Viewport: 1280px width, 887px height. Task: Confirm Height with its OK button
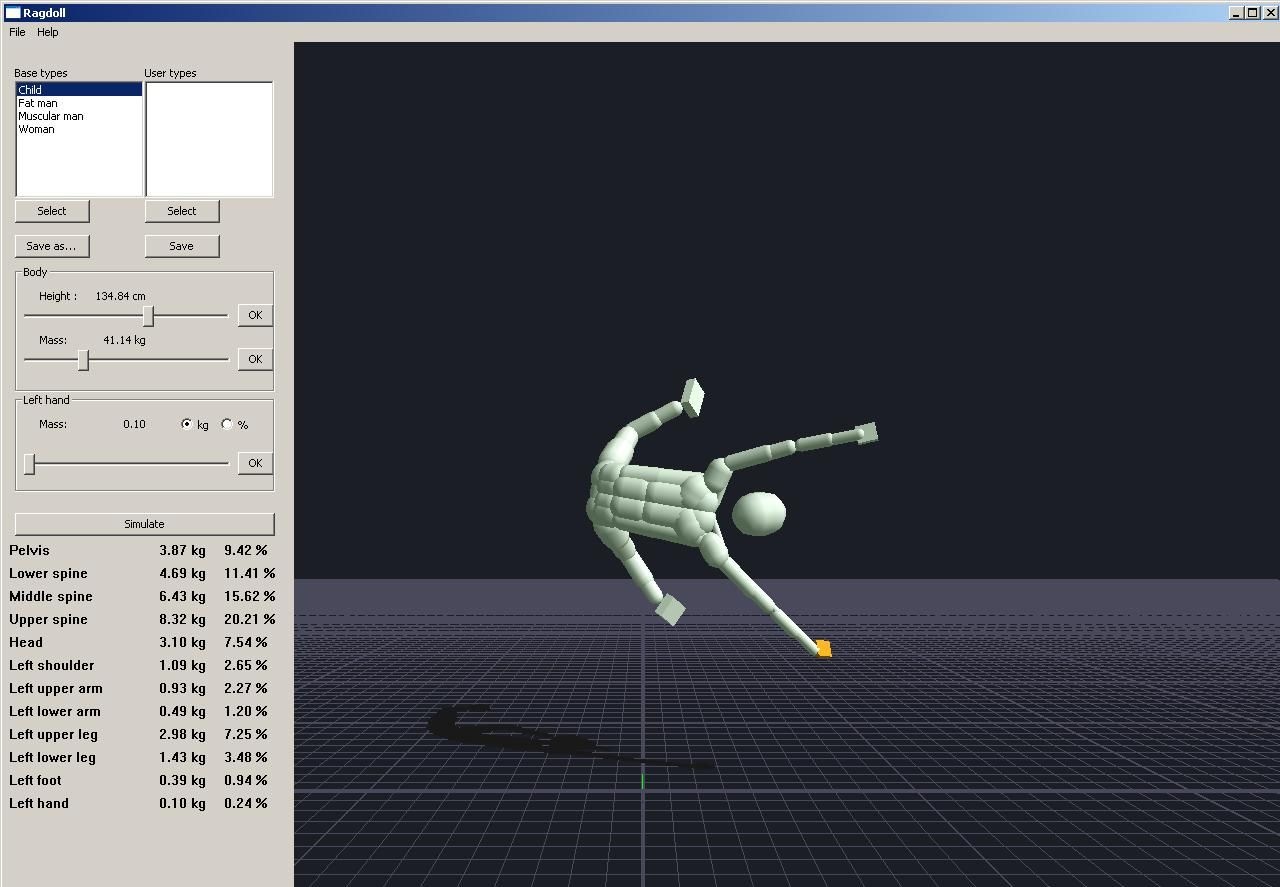[255, 315]
